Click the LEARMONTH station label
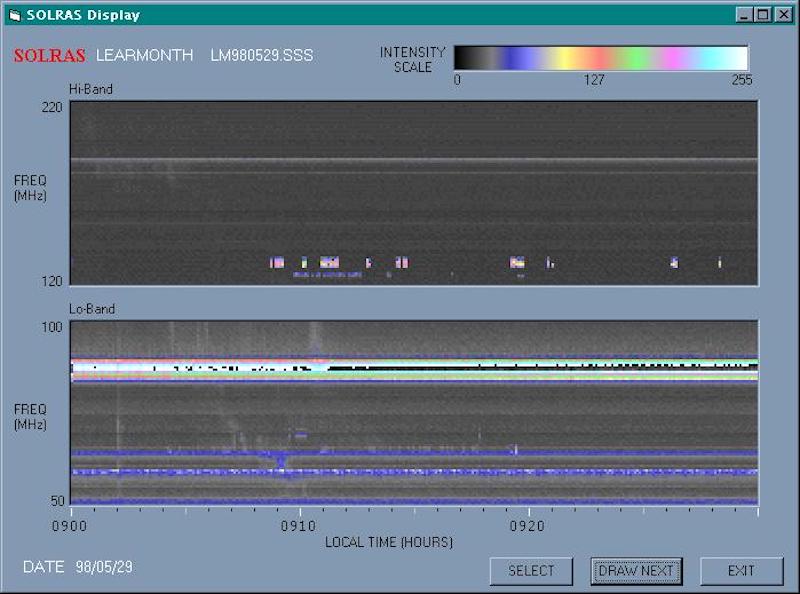Viewport: 800px width, 594px height. [144, 56]
